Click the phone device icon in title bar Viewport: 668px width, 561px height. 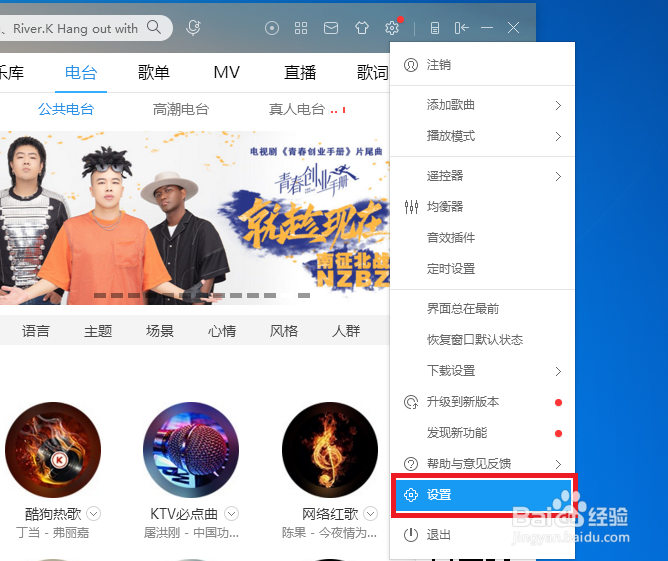pyautogui.click(x=435, y=28)
